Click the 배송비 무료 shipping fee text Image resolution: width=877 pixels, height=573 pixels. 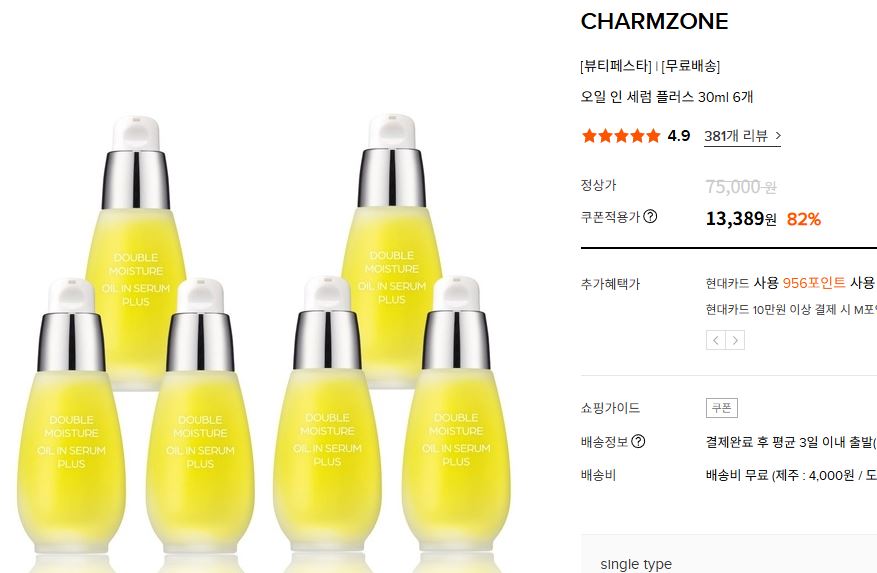coord(737,475)
